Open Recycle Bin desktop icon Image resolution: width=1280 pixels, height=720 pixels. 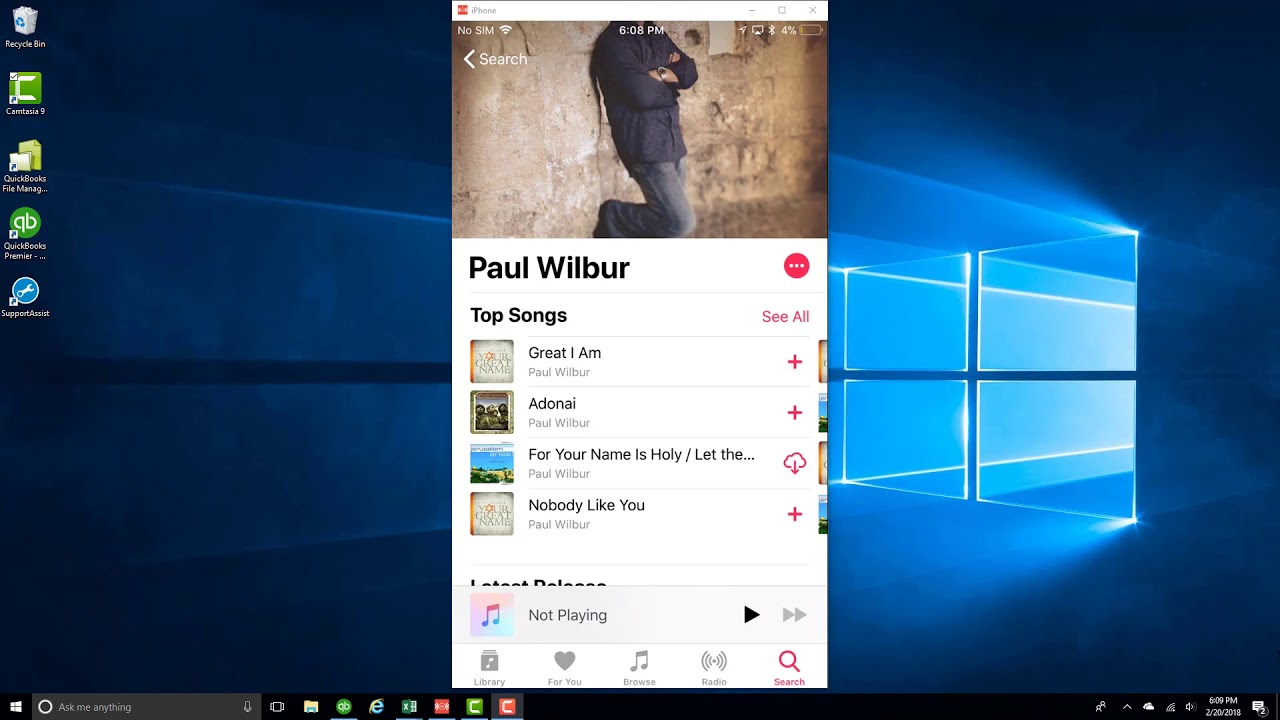(x=25, y=28)
